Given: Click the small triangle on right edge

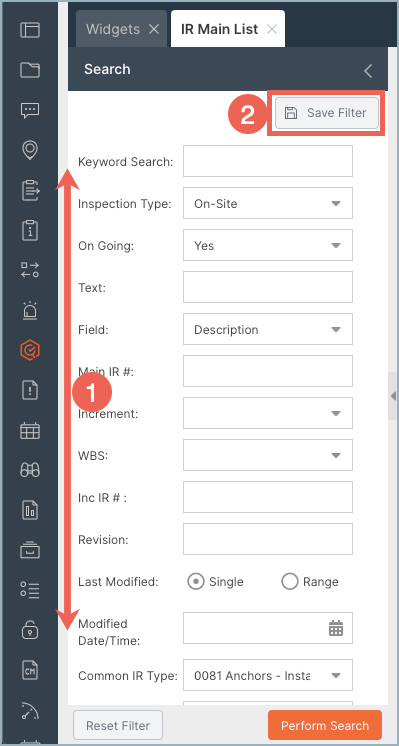Looking at the screenshot, I should coord(393,396).
